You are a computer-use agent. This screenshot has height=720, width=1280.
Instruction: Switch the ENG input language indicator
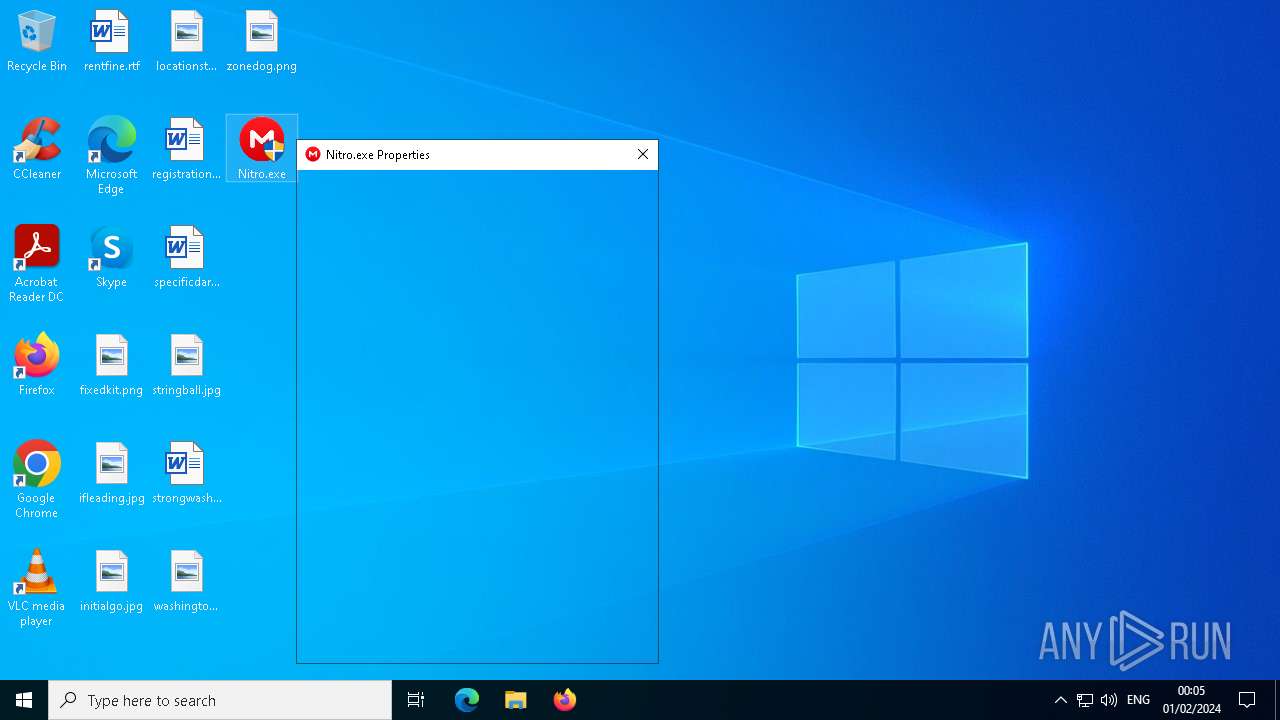point(1138,700)
